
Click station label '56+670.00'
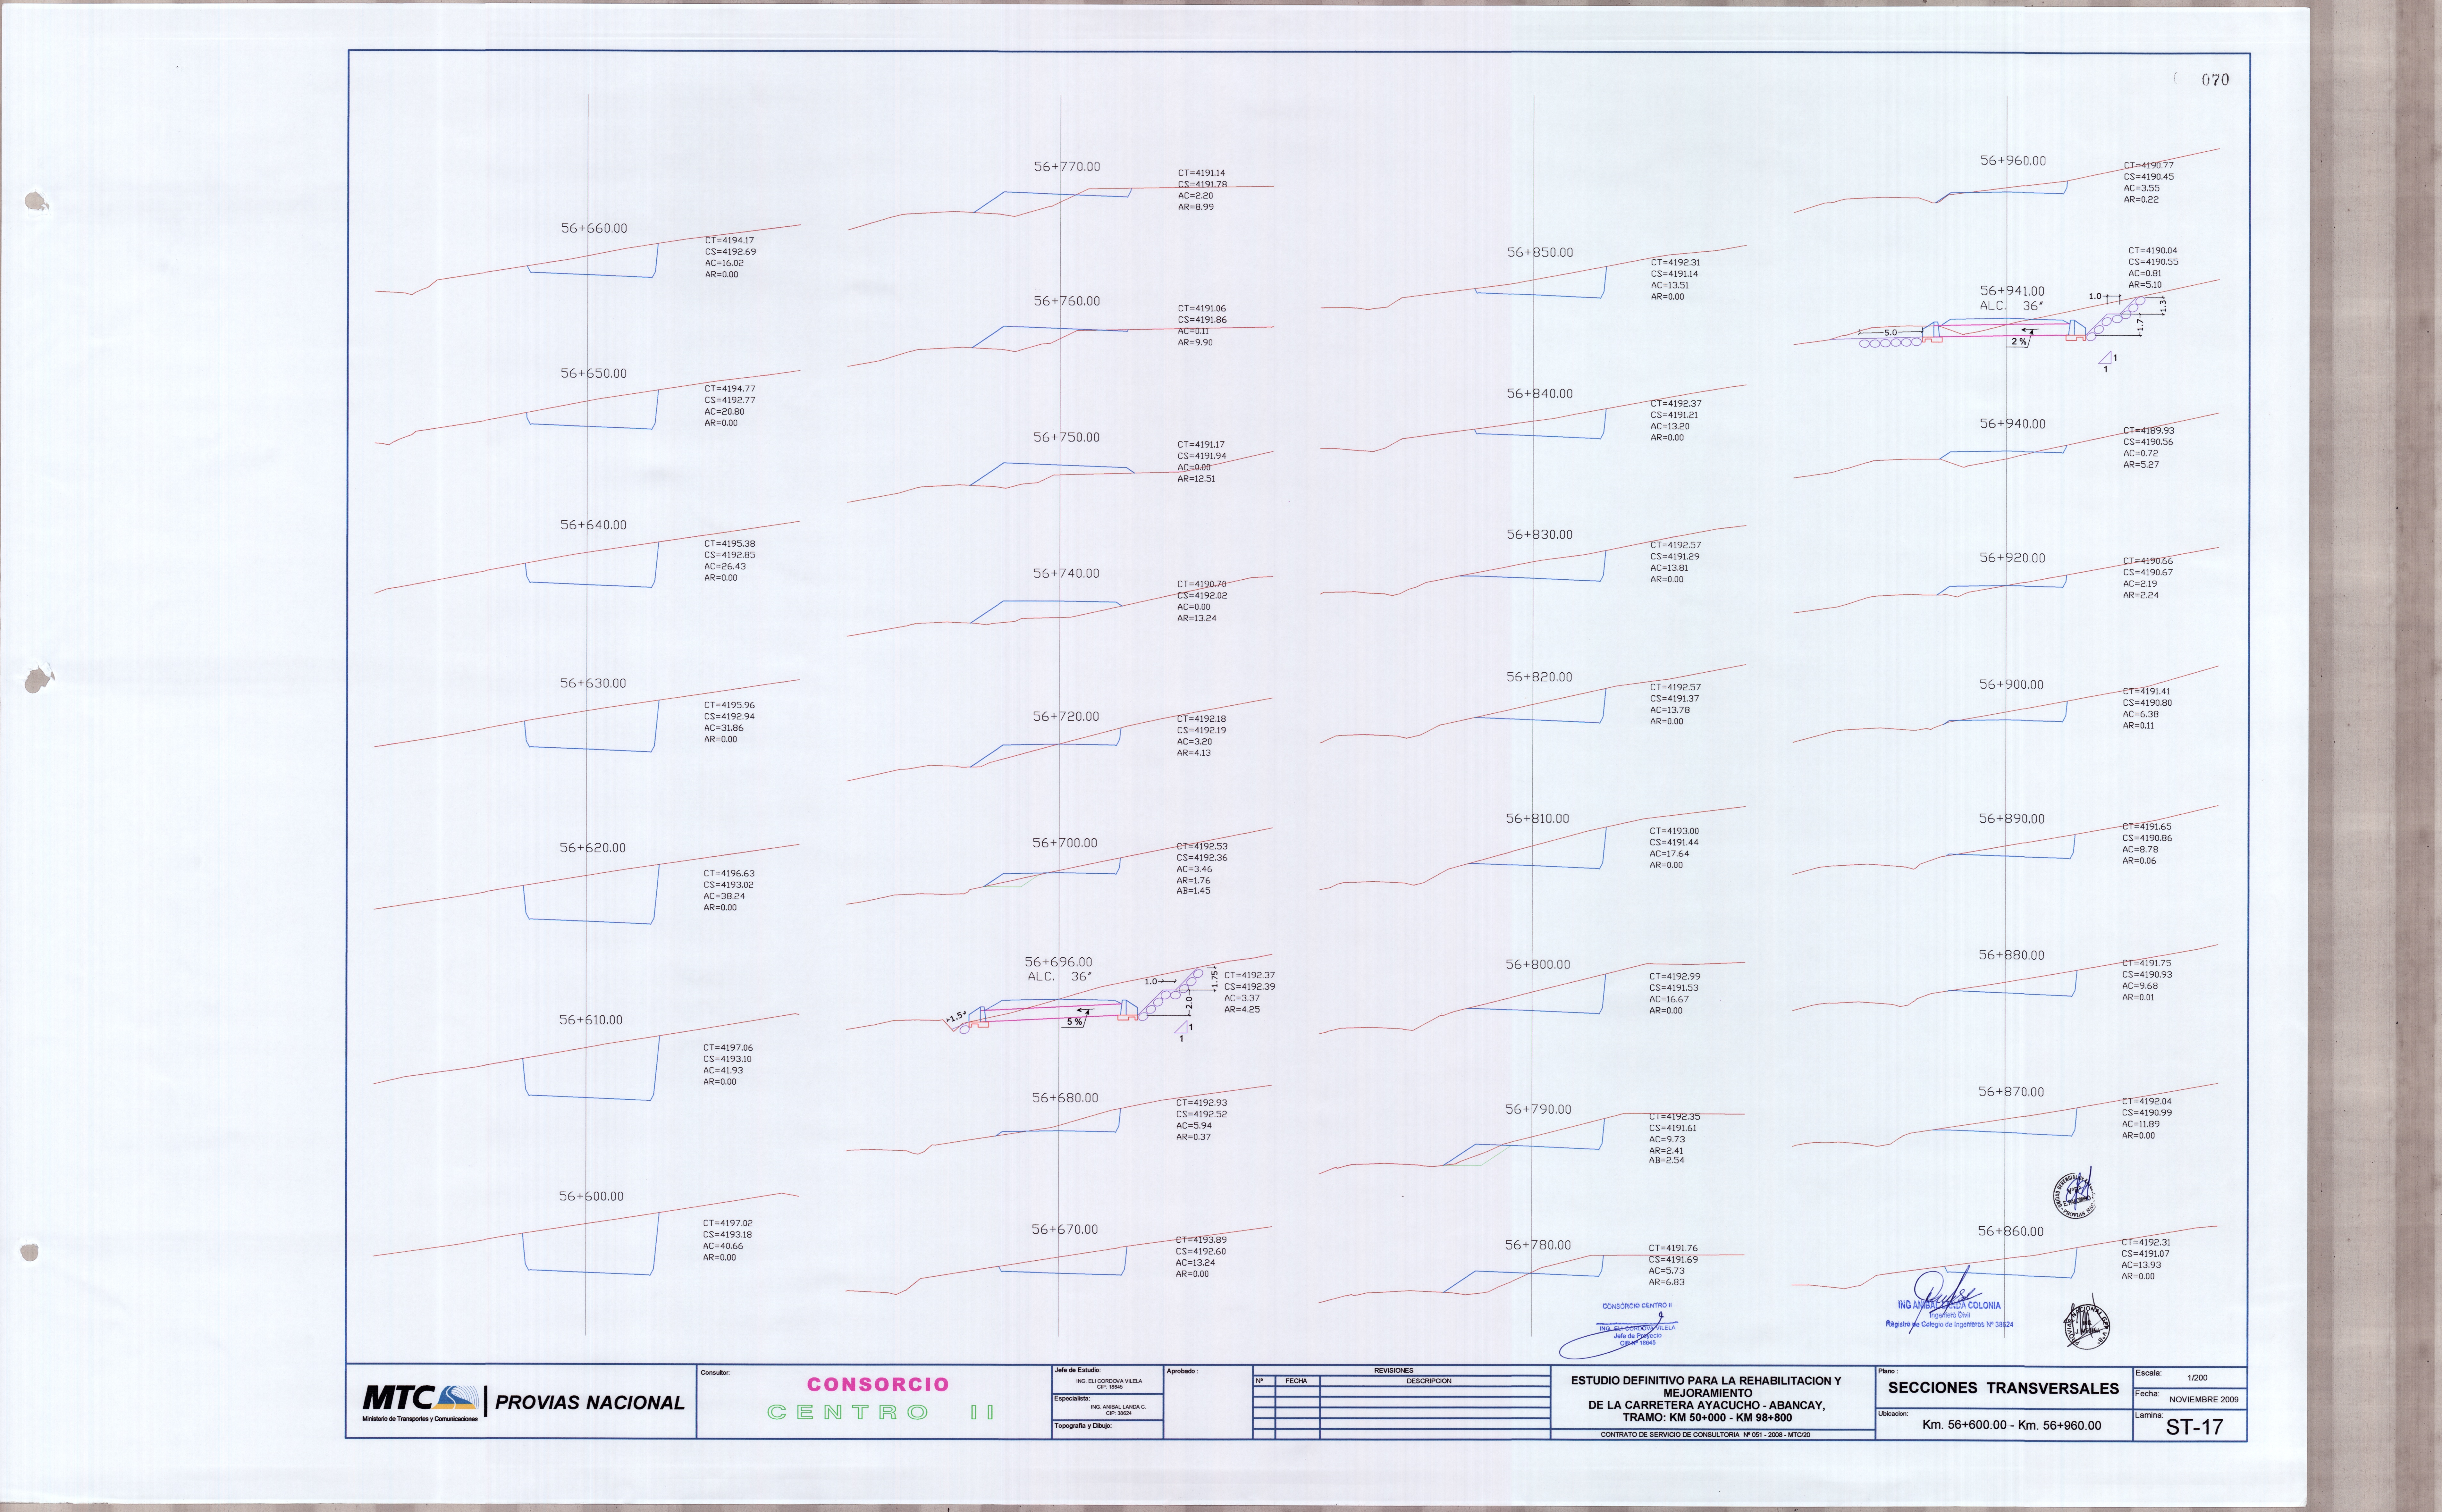[1065, 1230]
